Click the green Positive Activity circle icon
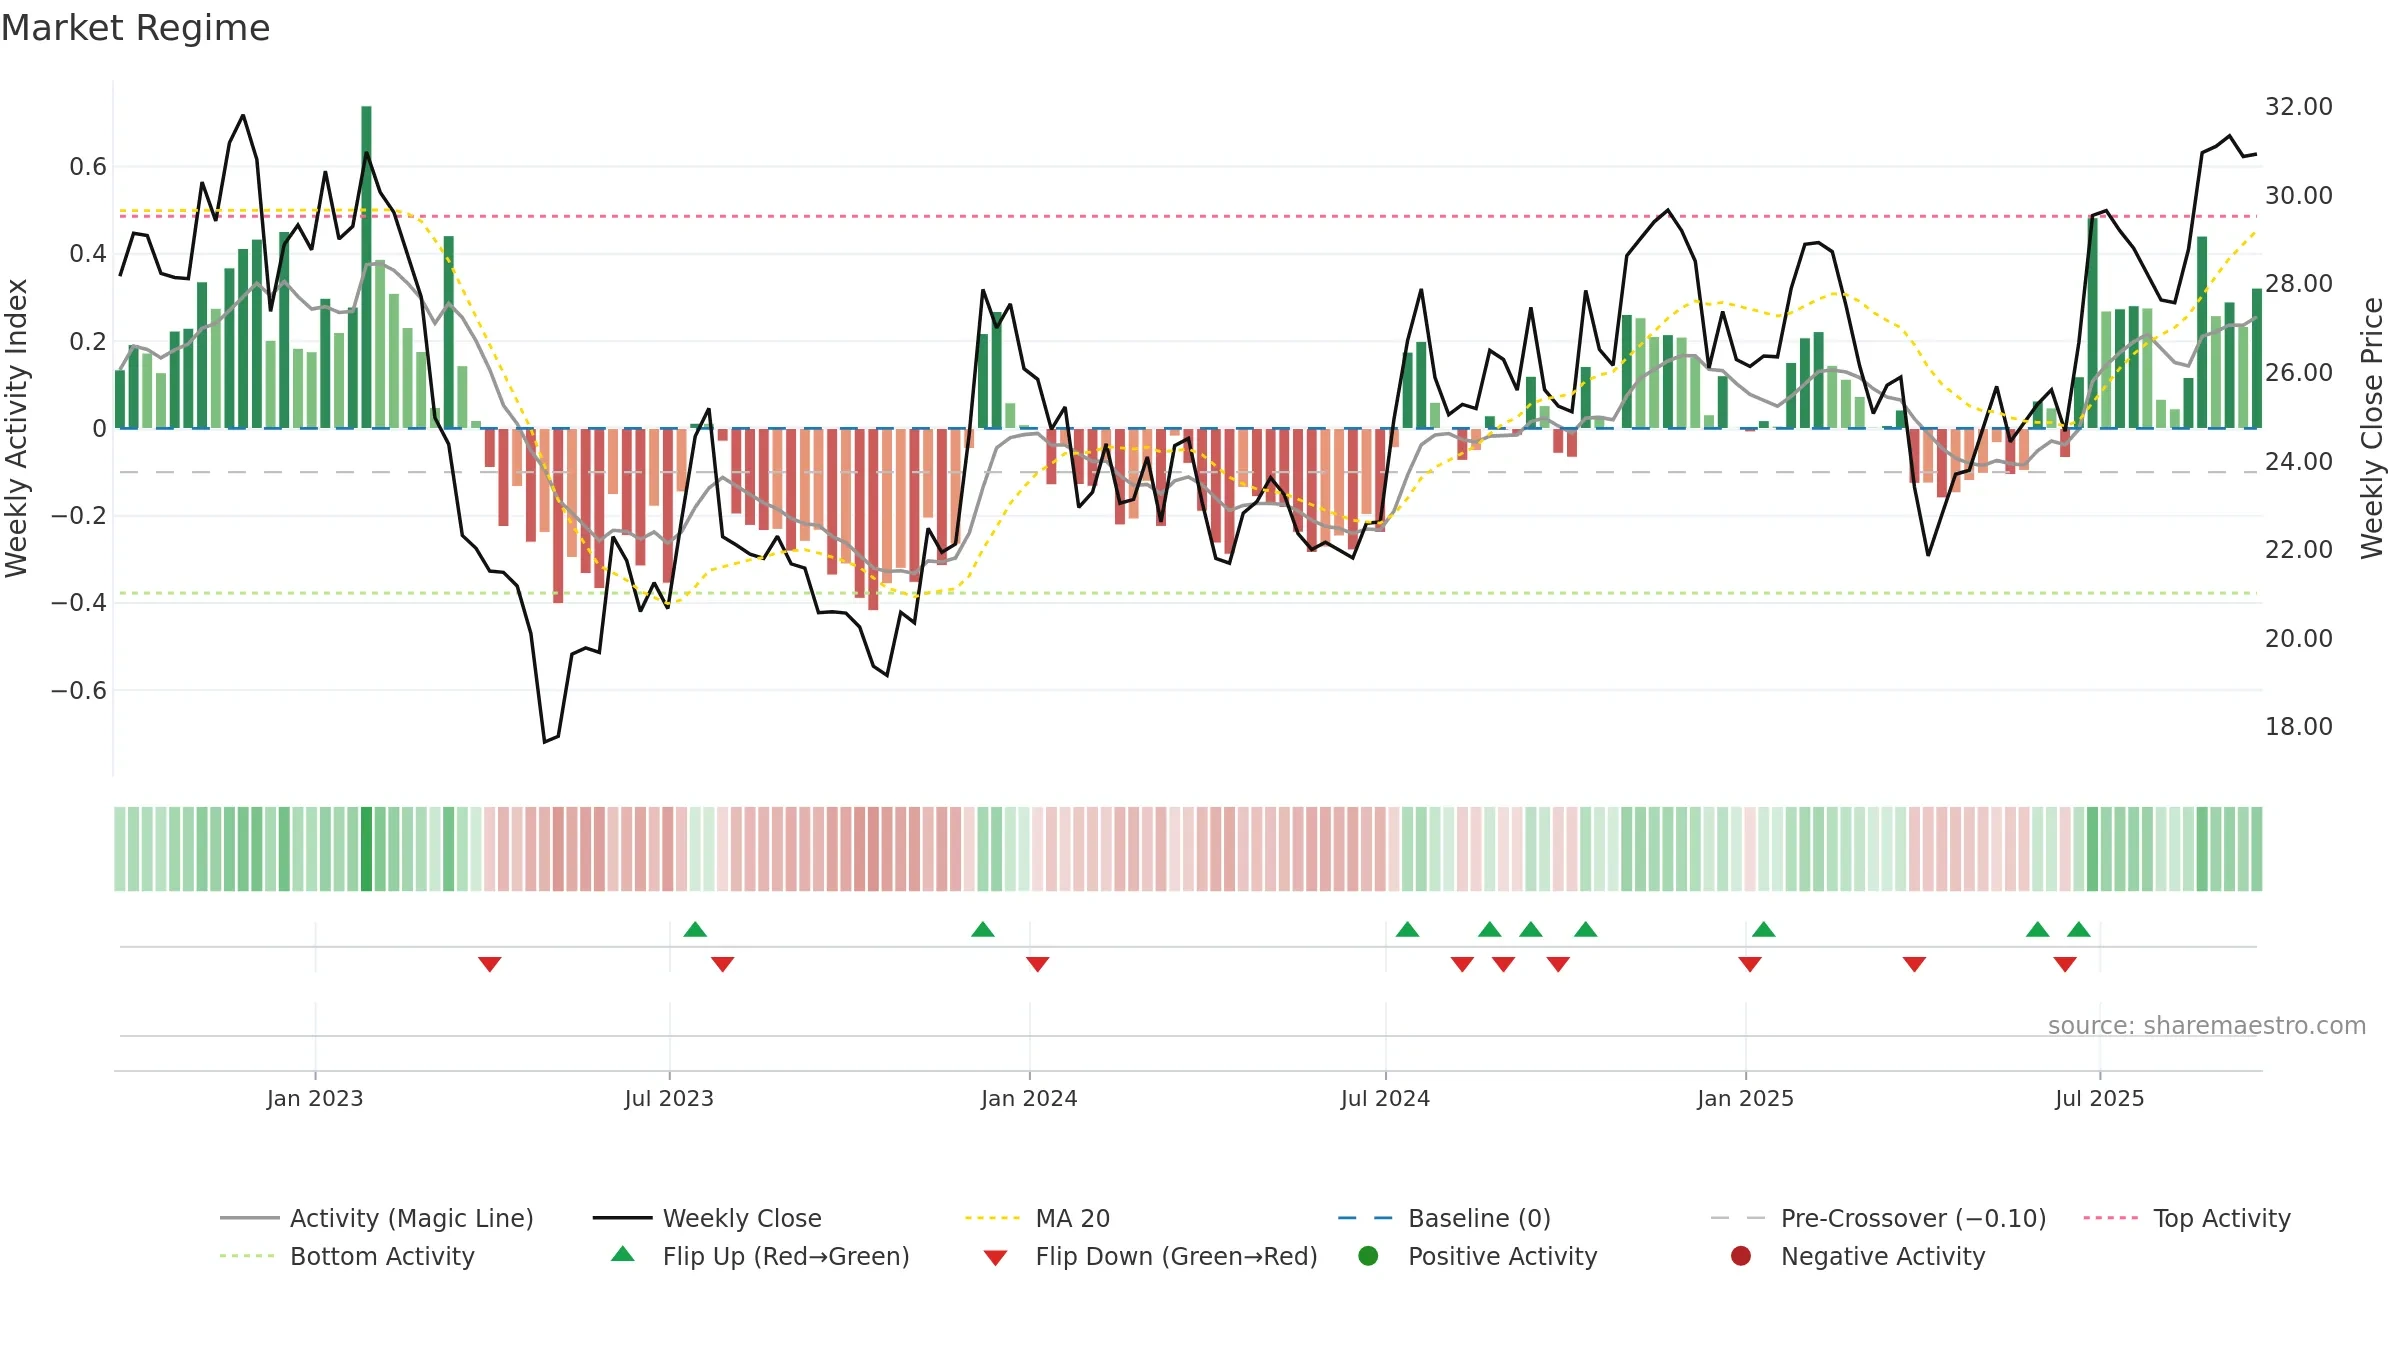The width and height of the screenshot is (2400, 1350). click(x=1369, y=1256)
